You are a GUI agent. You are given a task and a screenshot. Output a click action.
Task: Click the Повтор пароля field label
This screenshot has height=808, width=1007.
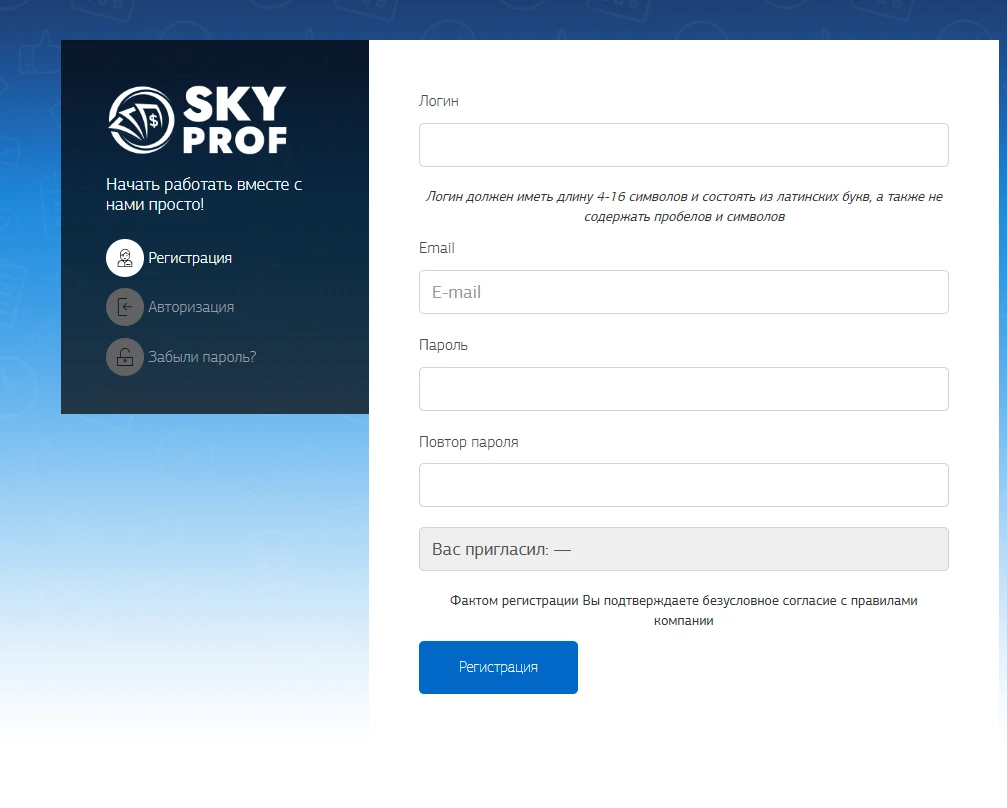tap(468, 442)
